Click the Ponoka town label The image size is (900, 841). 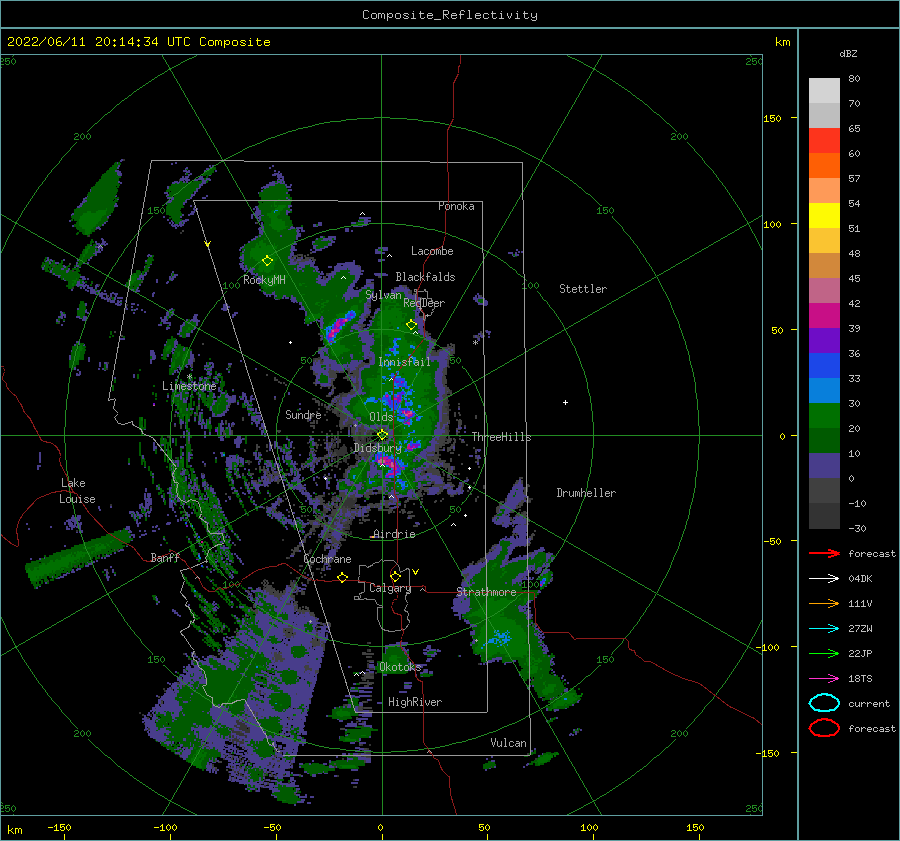pyautogui.click(x=456, y=206)
